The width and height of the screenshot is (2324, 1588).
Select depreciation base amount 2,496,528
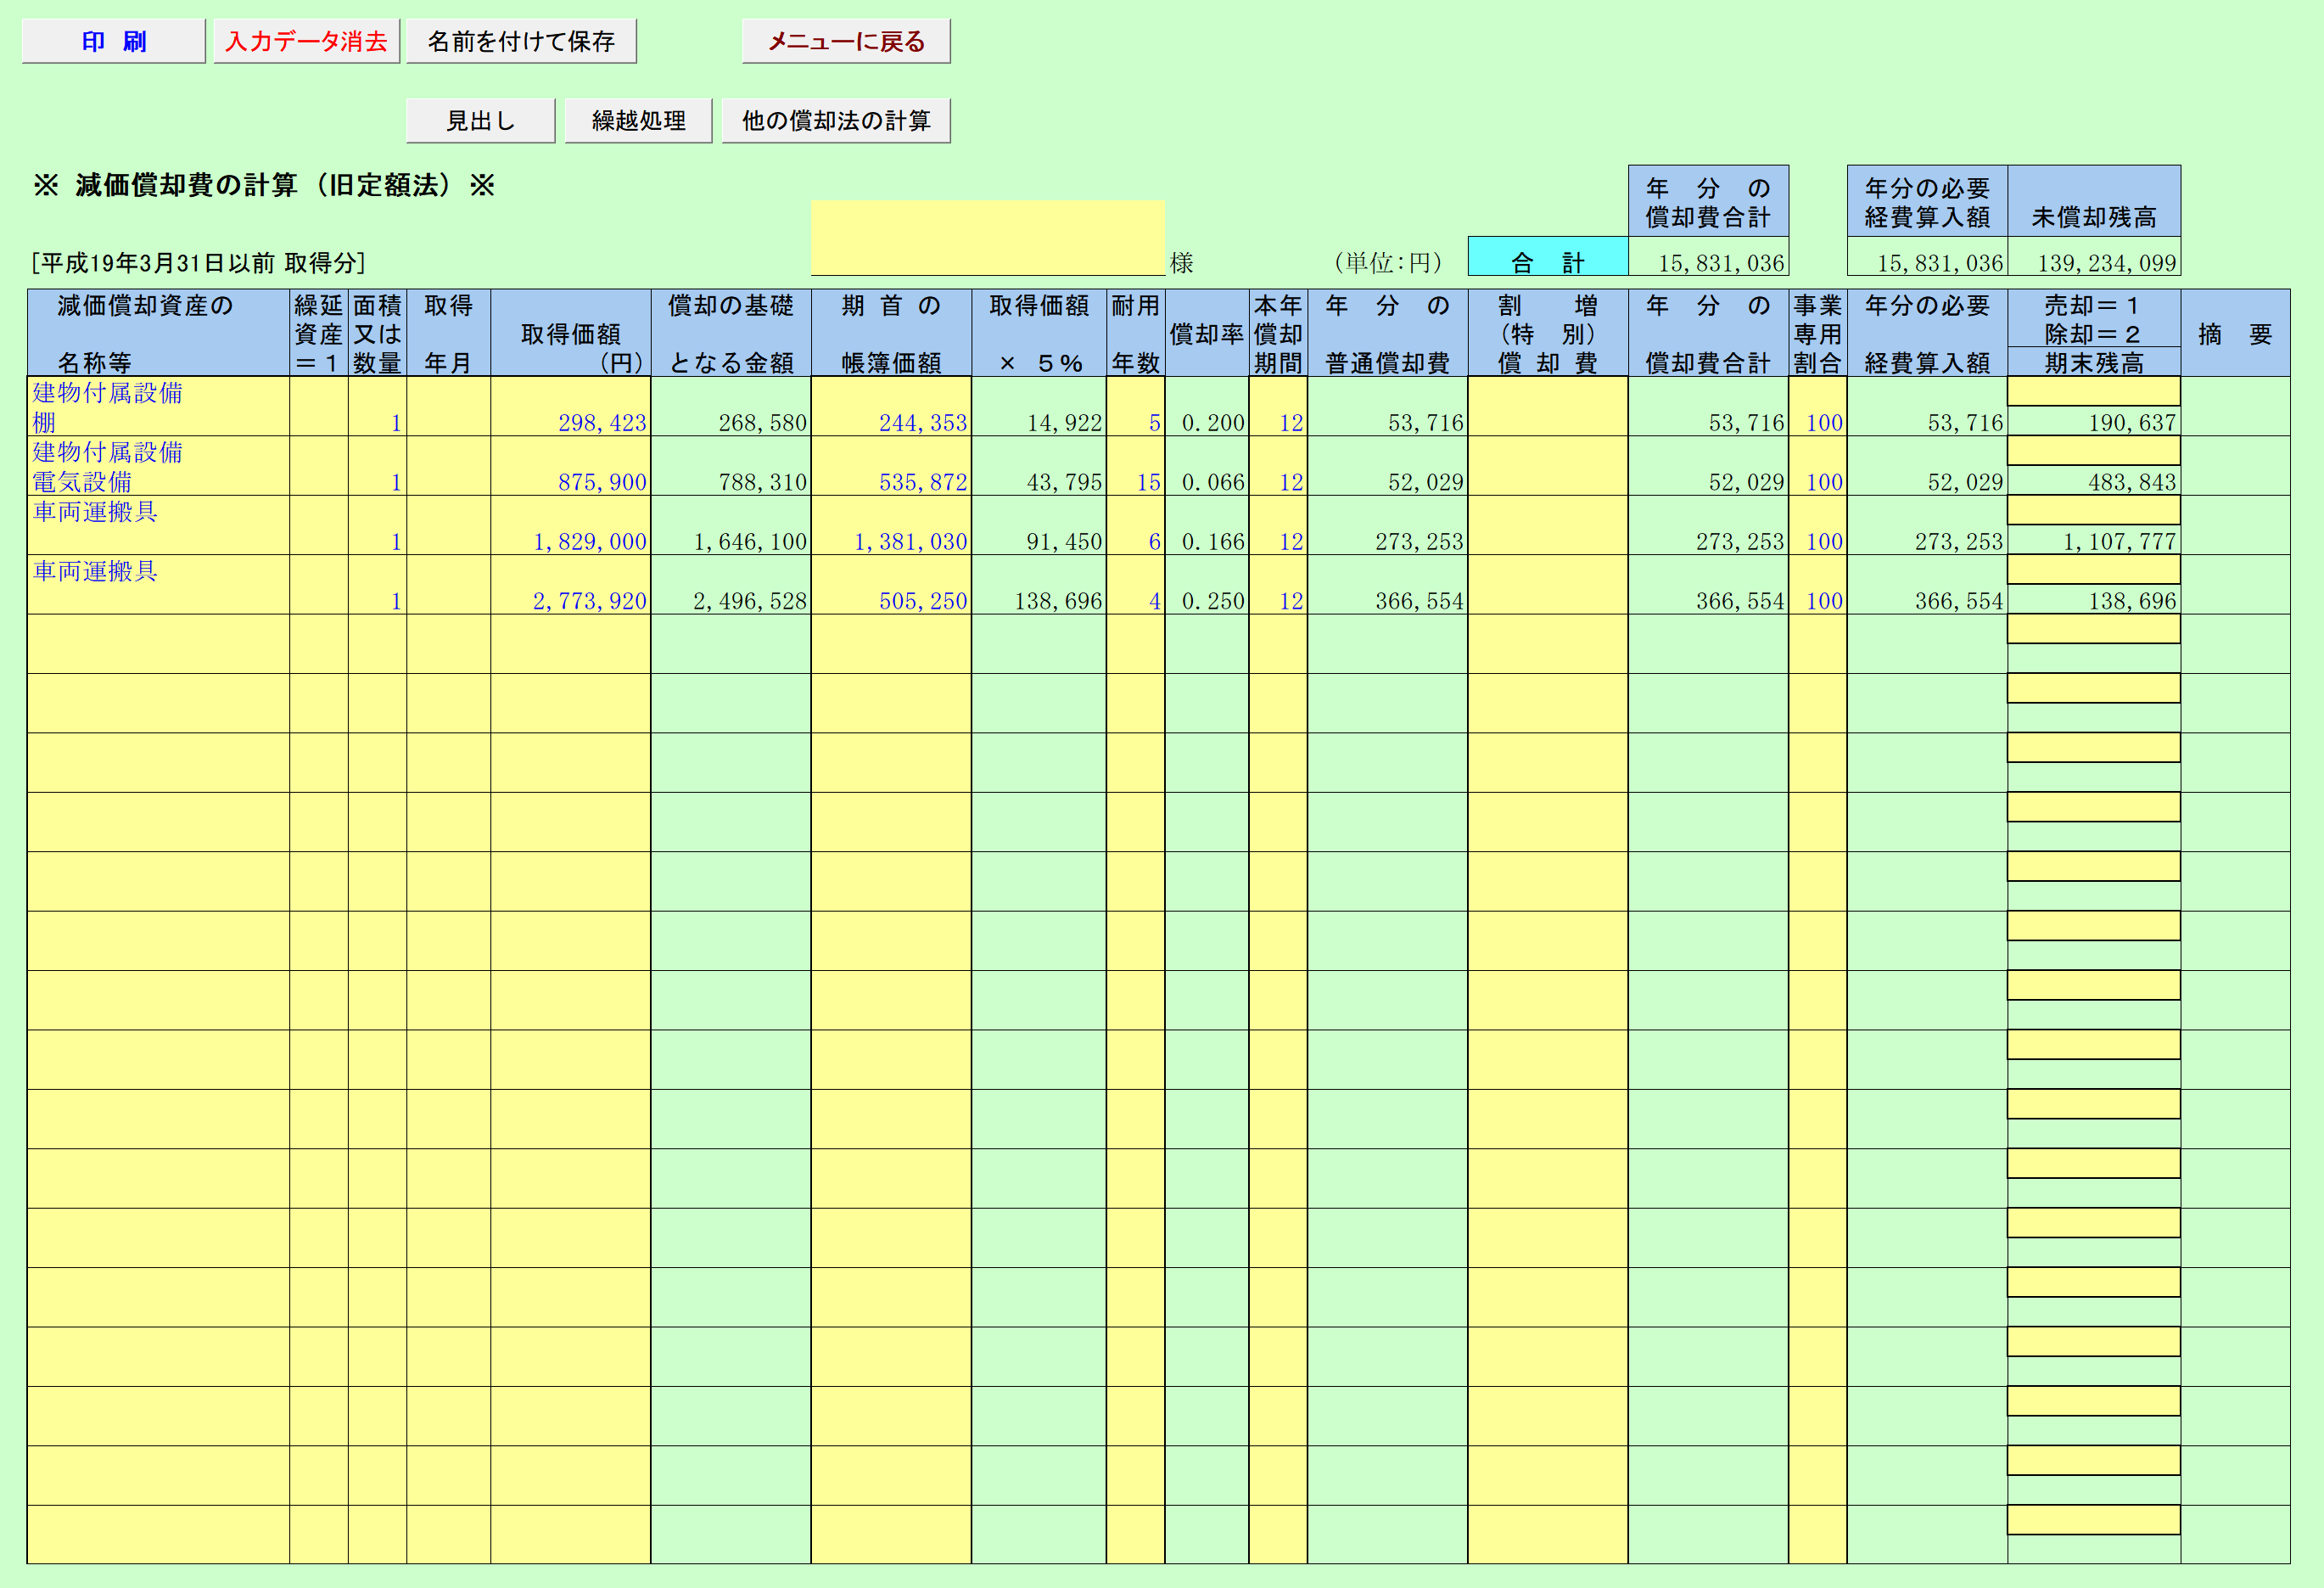click(x=731, y=585)
